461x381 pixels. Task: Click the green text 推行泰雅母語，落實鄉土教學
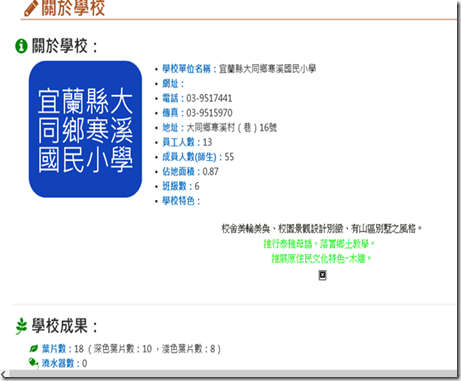[319, 244]
